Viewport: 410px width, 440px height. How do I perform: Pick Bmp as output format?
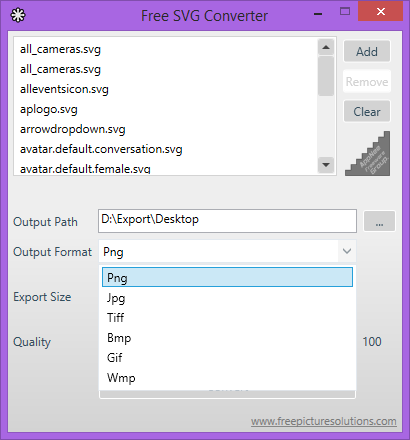[227, 338]
